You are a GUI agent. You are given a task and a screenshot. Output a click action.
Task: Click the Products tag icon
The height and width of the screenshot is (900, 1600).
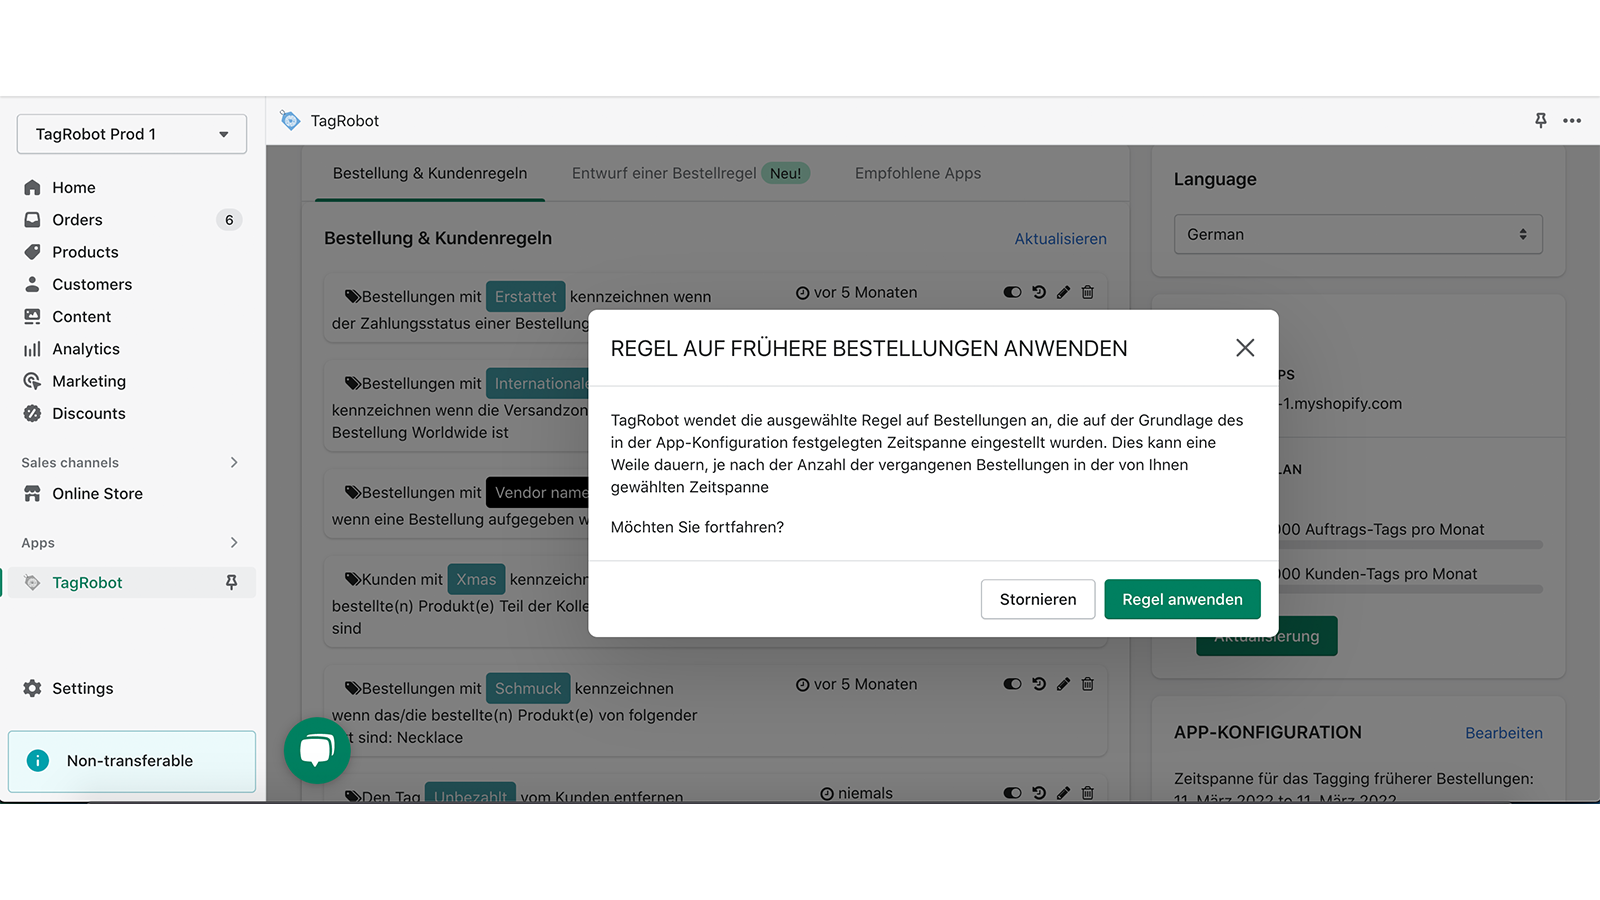pyautogui.click(x=32, y=252)
